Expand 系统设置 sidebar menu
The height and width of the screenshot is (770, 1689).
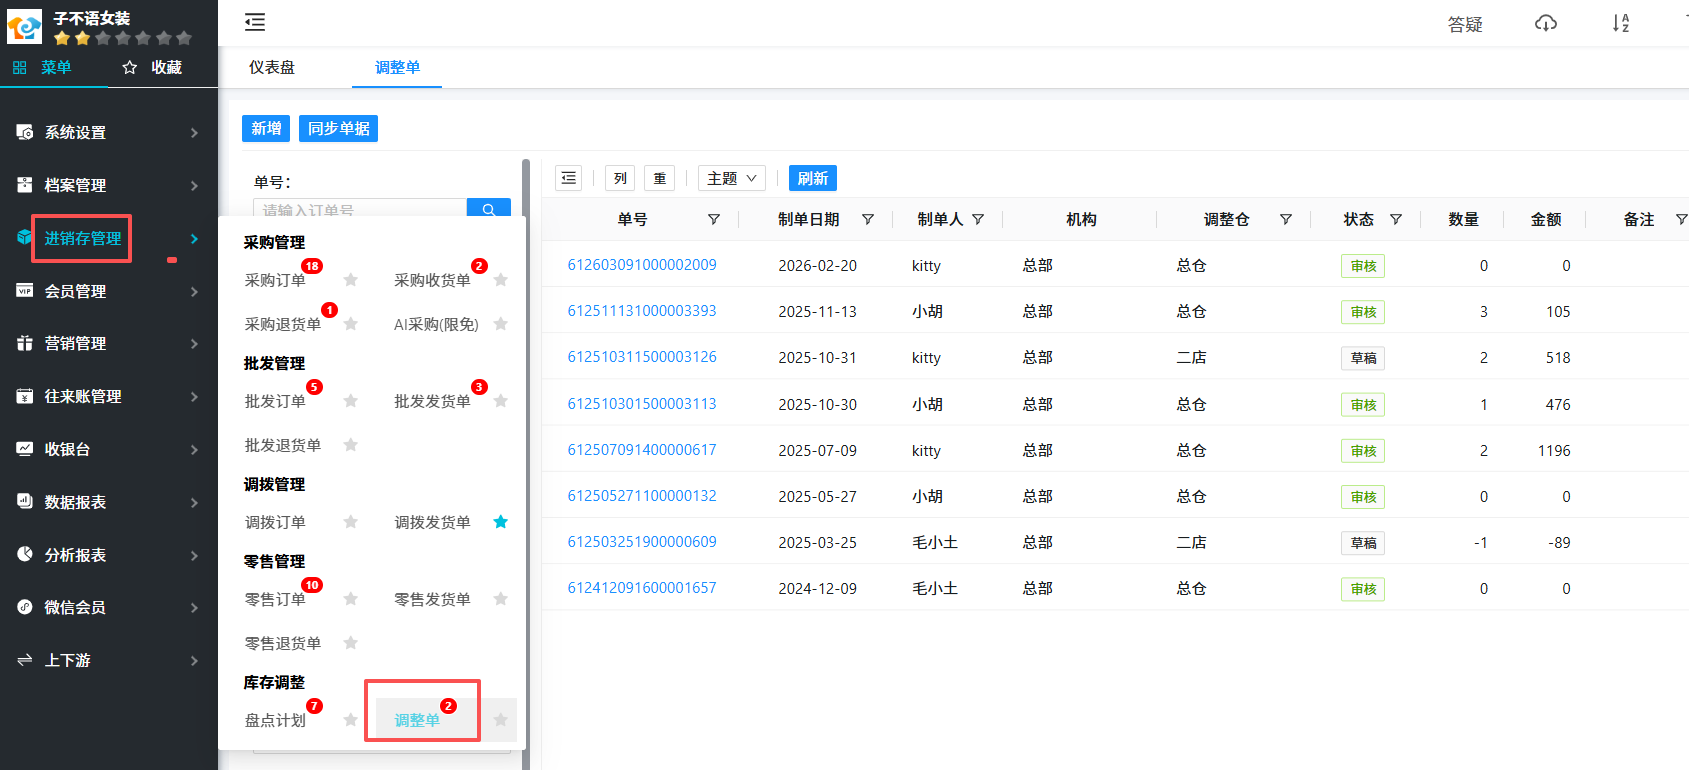point(108,132)
